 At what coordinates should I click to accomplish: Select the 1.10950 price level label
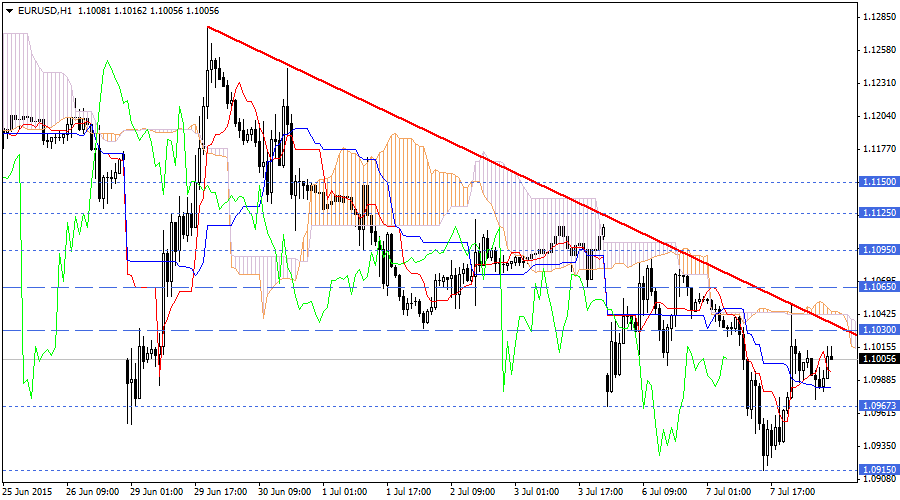tap(879, 250)
